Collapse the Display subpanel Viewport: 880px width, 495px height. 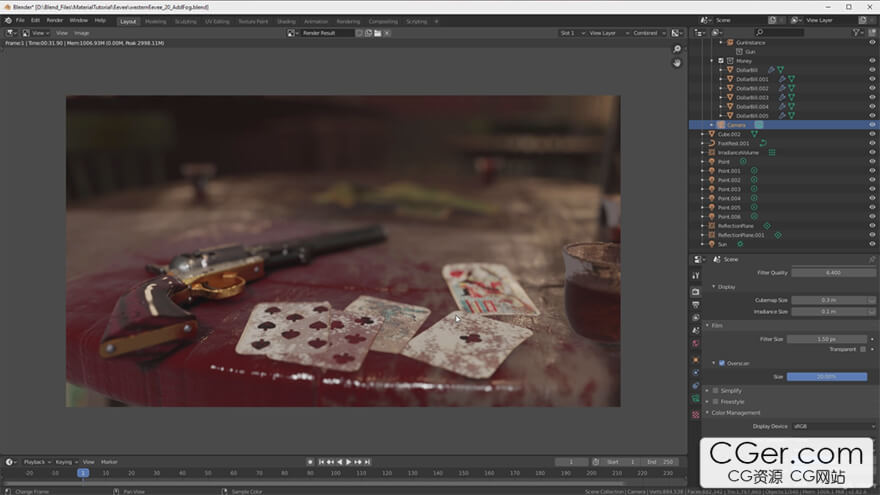(714, 287)
